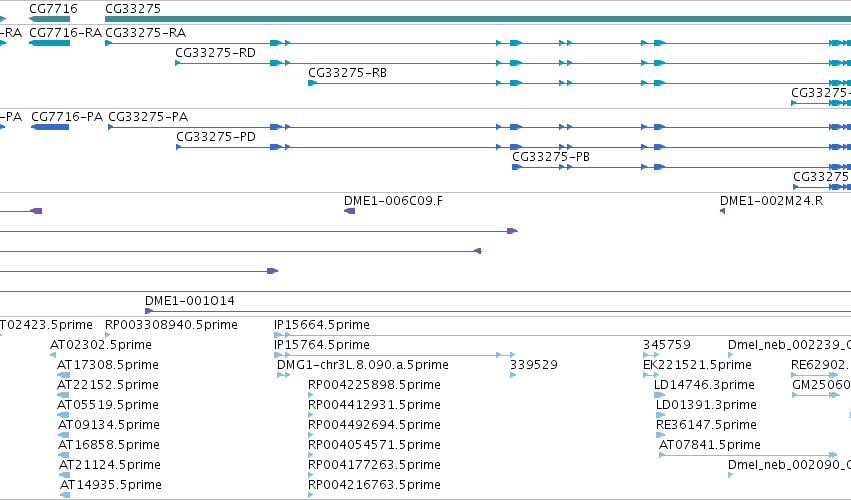Select the CG33275-PB coding start glyph

tap(517, 167)
